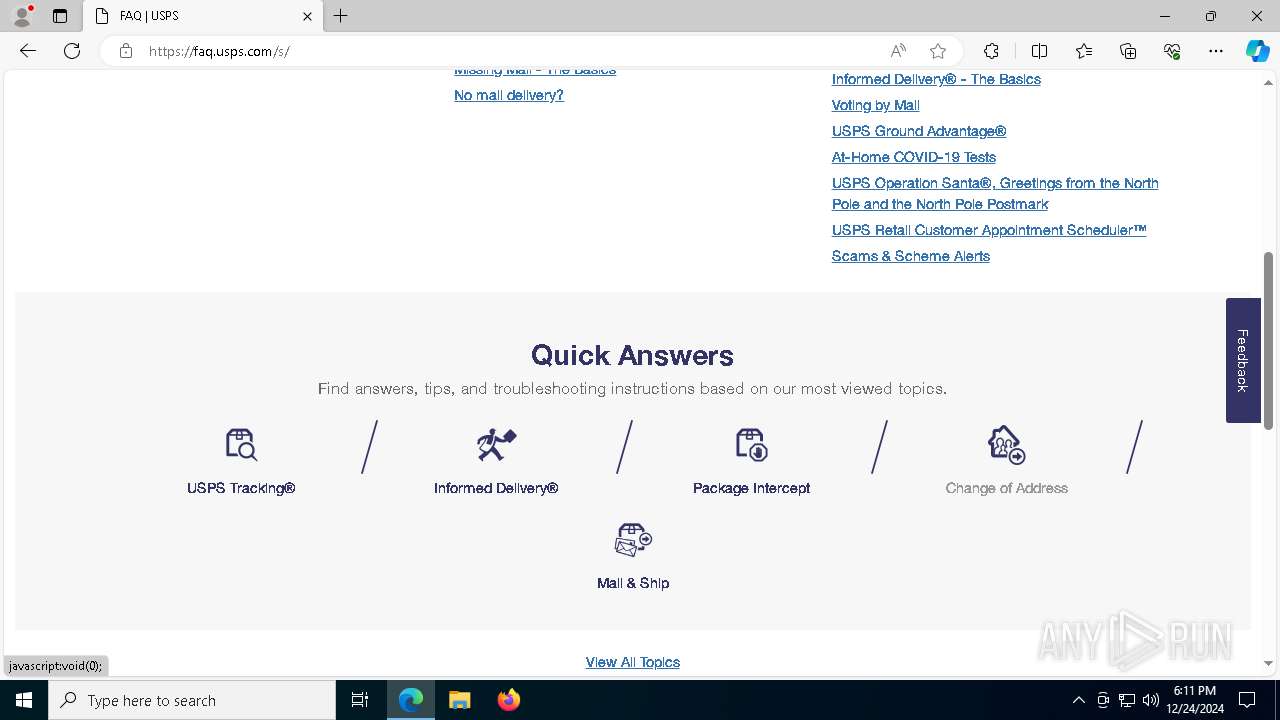
Task: Show hidden system tray icons
Action: (x=1078, y=700)
